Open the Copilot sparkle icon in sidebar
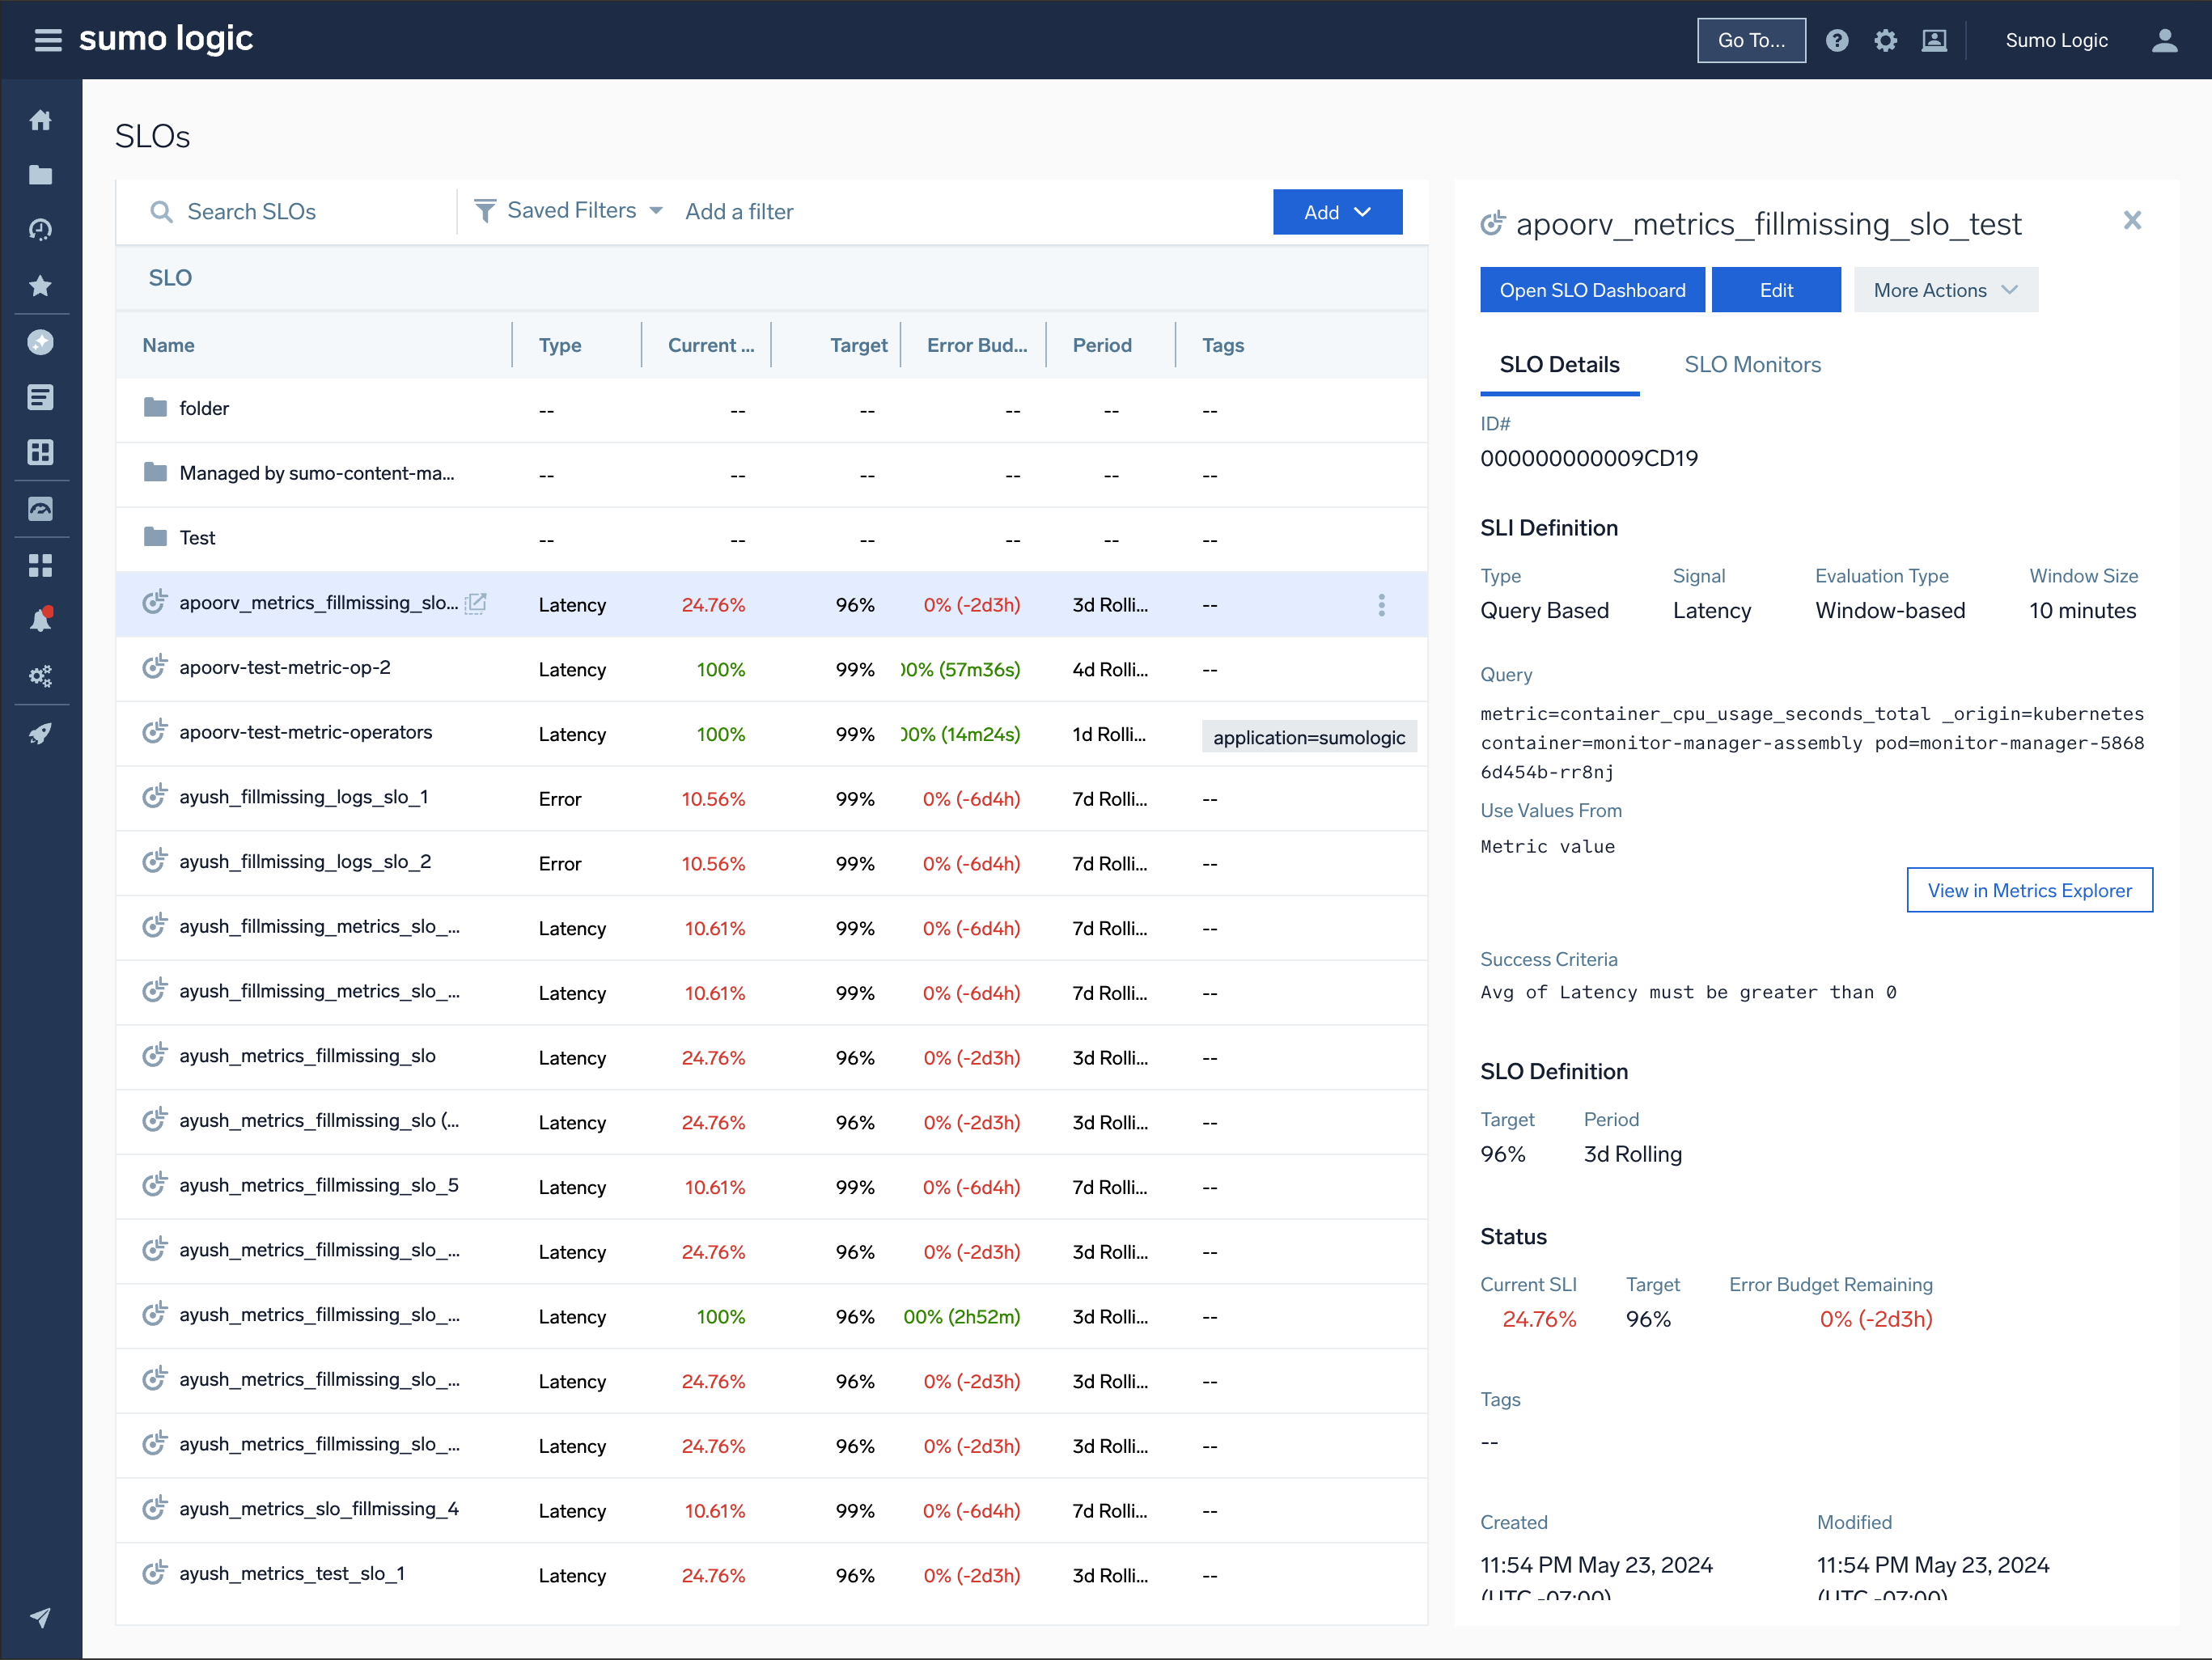Viewport: 2212px width, 1660px height. click(41, 342)
